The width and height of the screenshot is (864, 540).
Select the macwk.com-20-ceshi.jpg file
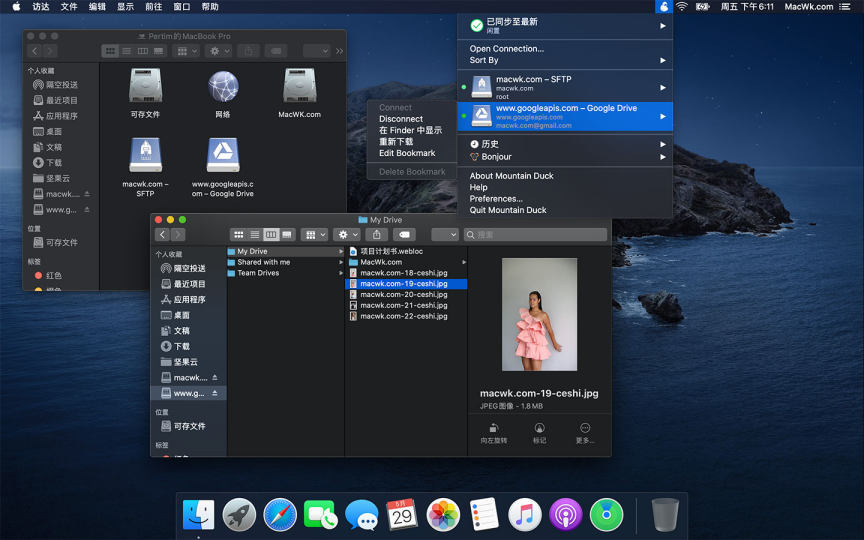tap(403, 294)
